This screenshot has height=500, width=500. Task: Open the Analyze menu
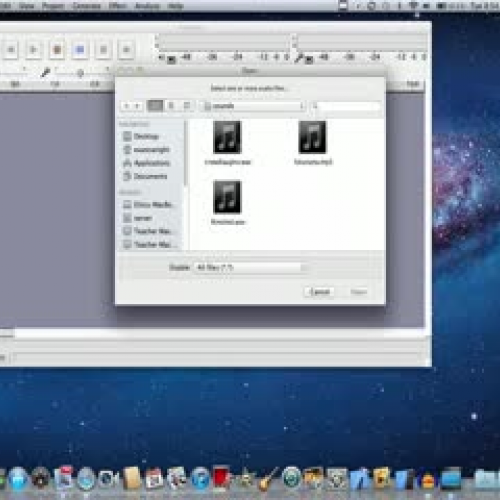147,6
